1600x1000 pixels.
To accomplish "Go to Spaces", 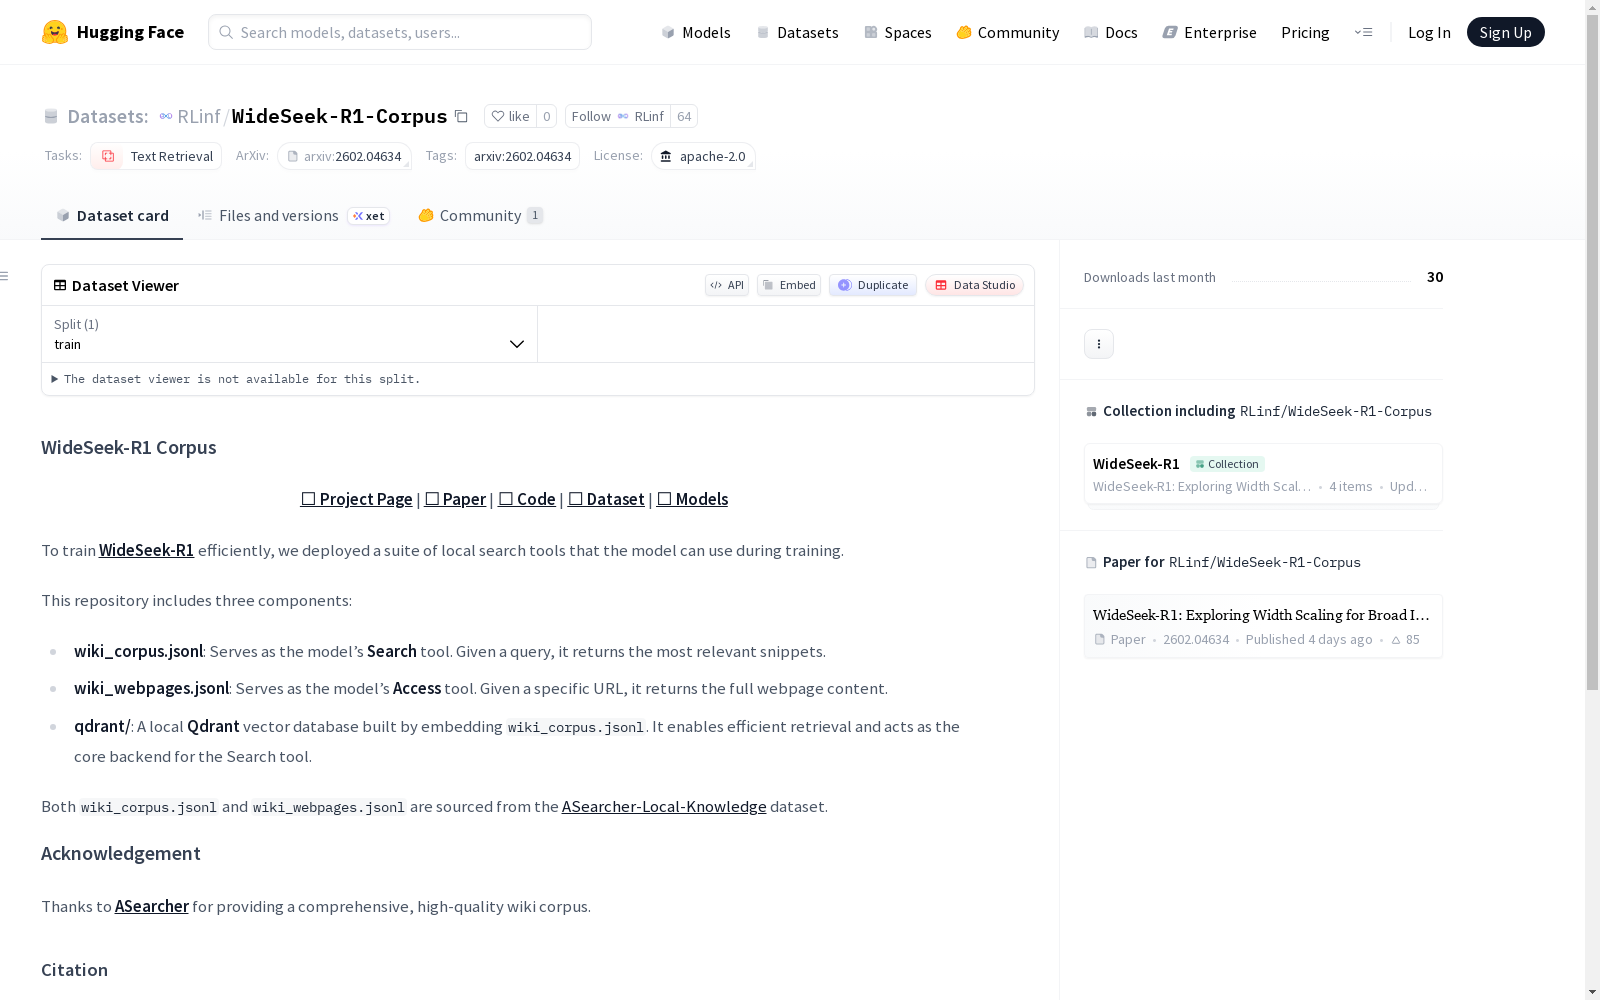I will pos(898,32).
